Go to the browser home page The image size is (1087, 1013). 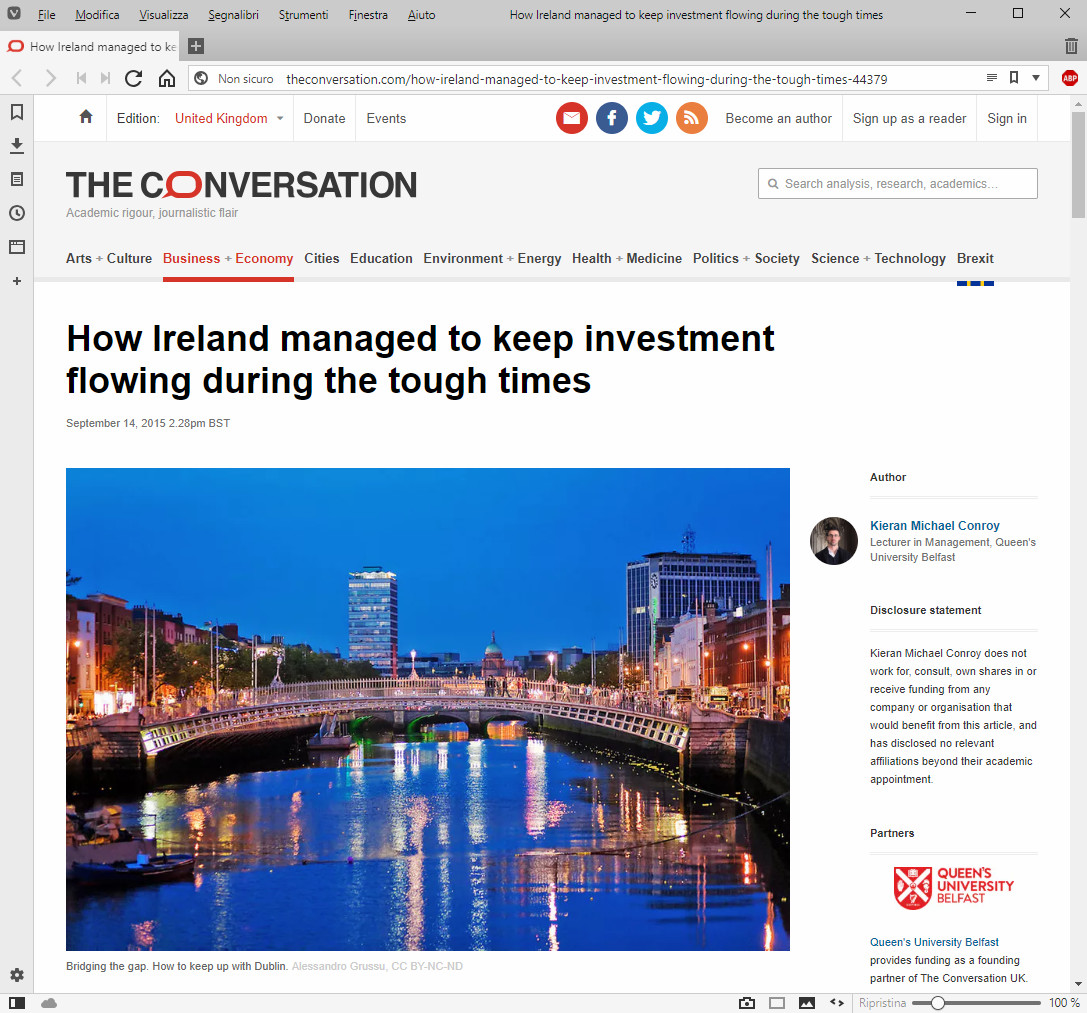click(166, 78)
